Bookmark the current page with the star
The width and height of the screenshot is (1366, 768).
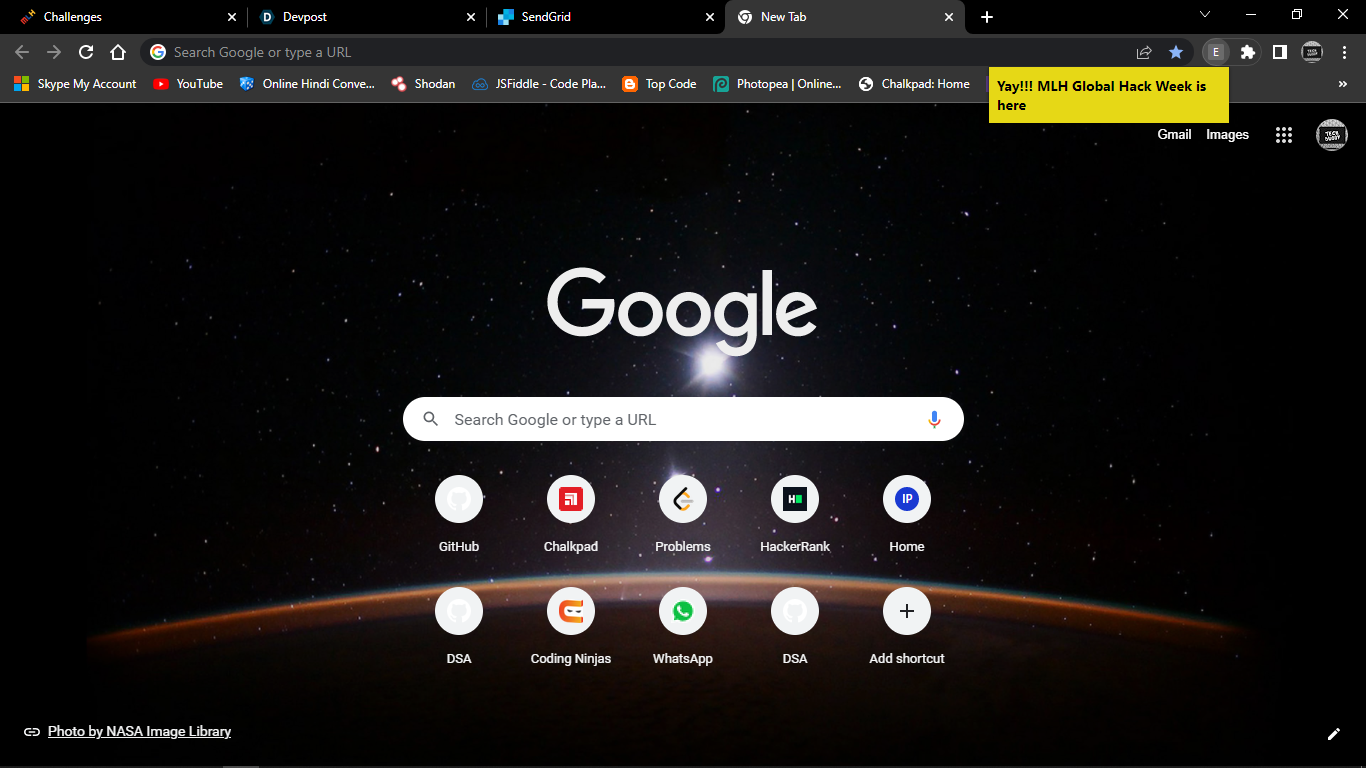[1176, 52]
